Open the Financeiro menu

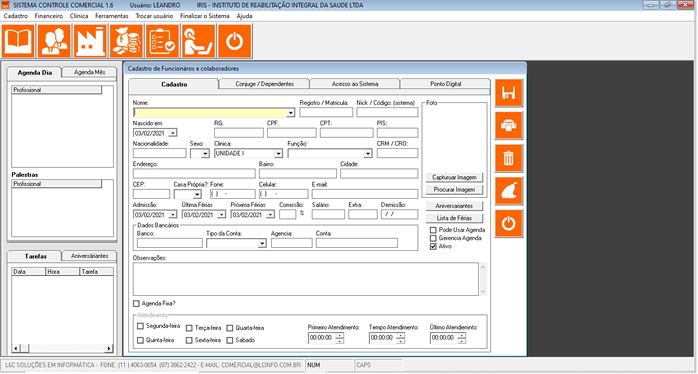tap(49, 16)
